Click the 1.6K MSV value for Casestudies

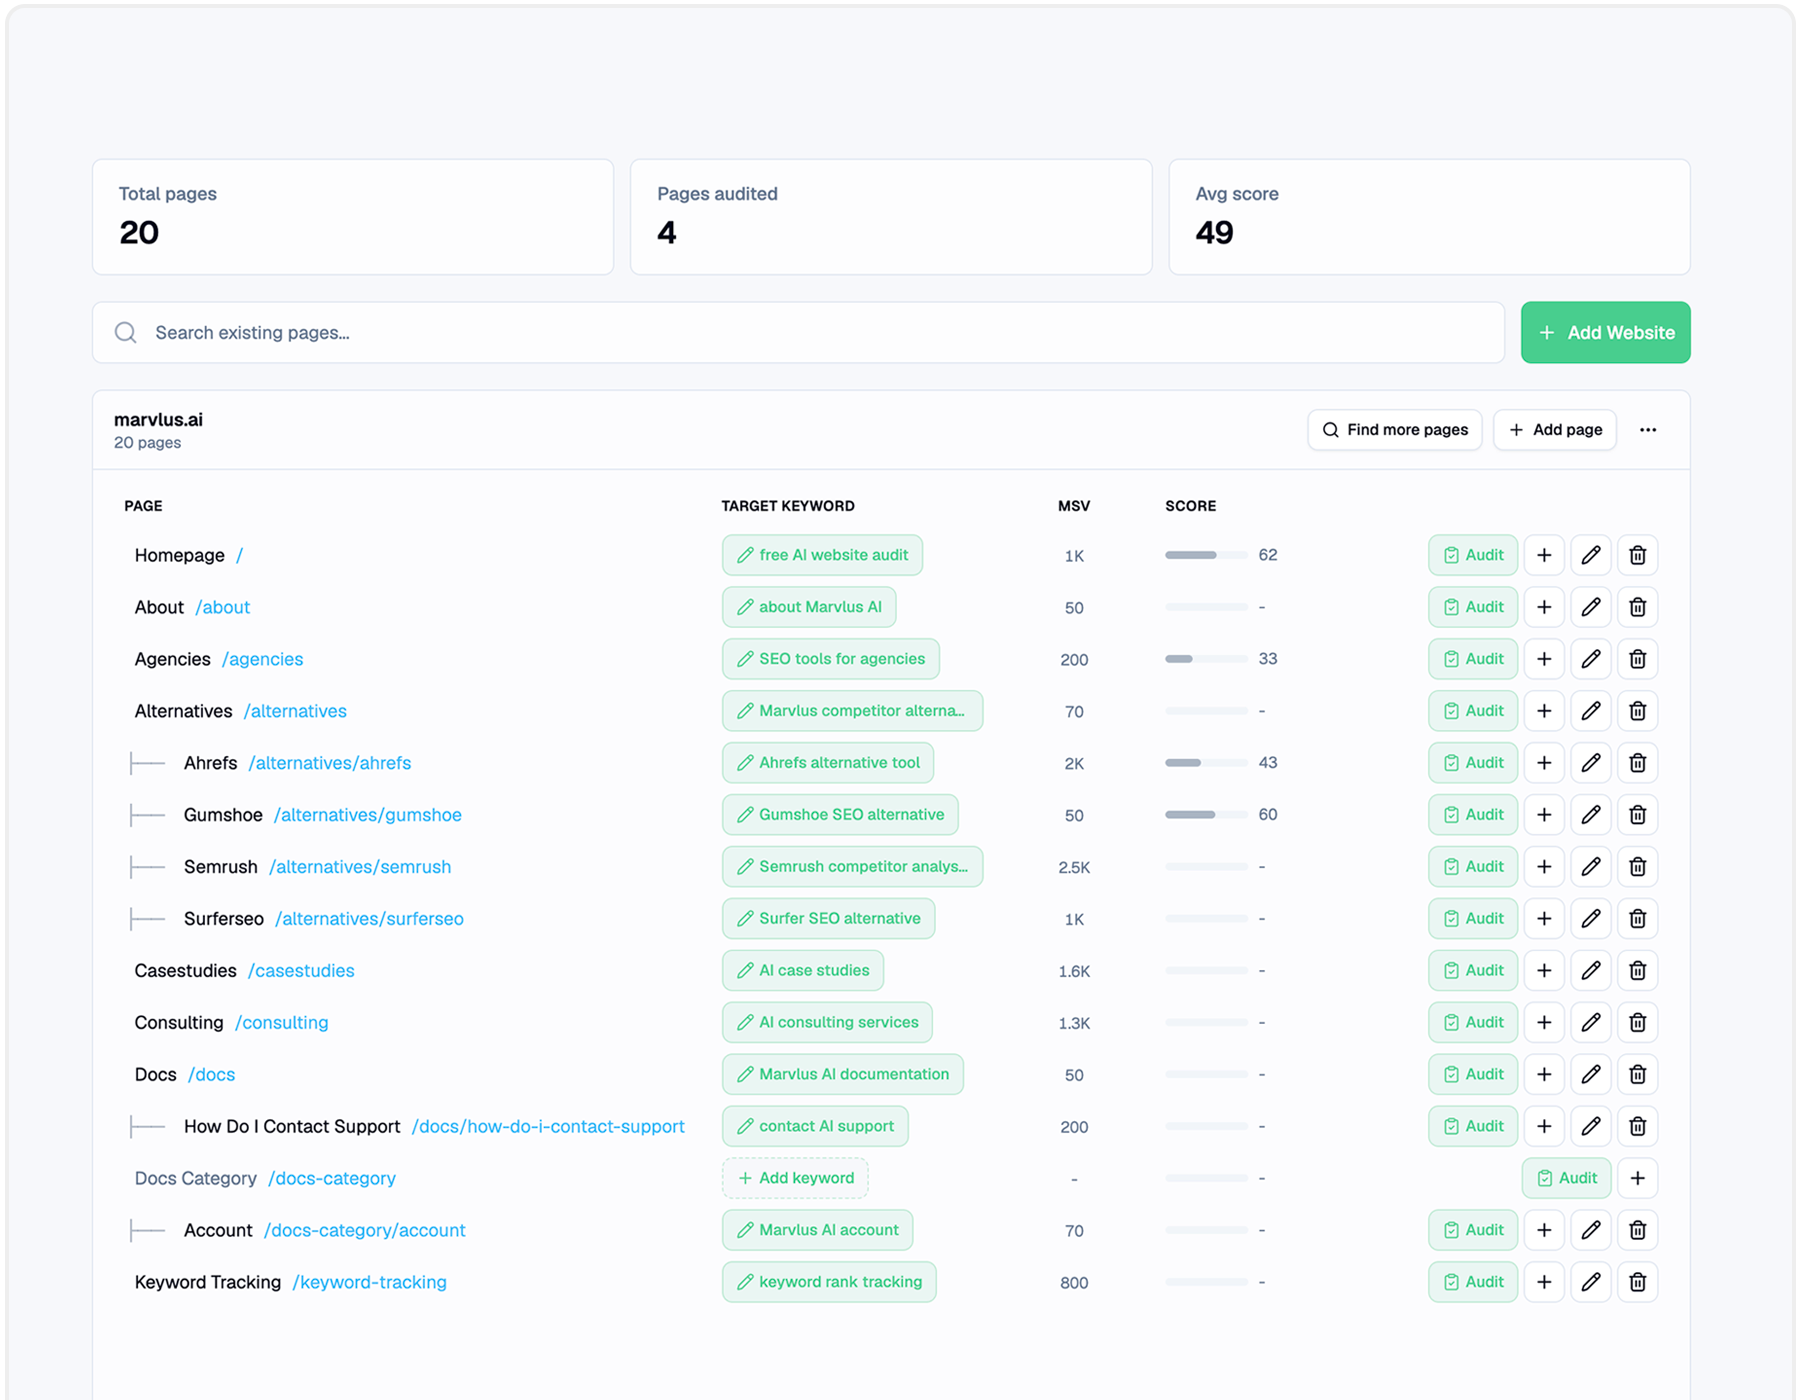(x=1074, y=971)
